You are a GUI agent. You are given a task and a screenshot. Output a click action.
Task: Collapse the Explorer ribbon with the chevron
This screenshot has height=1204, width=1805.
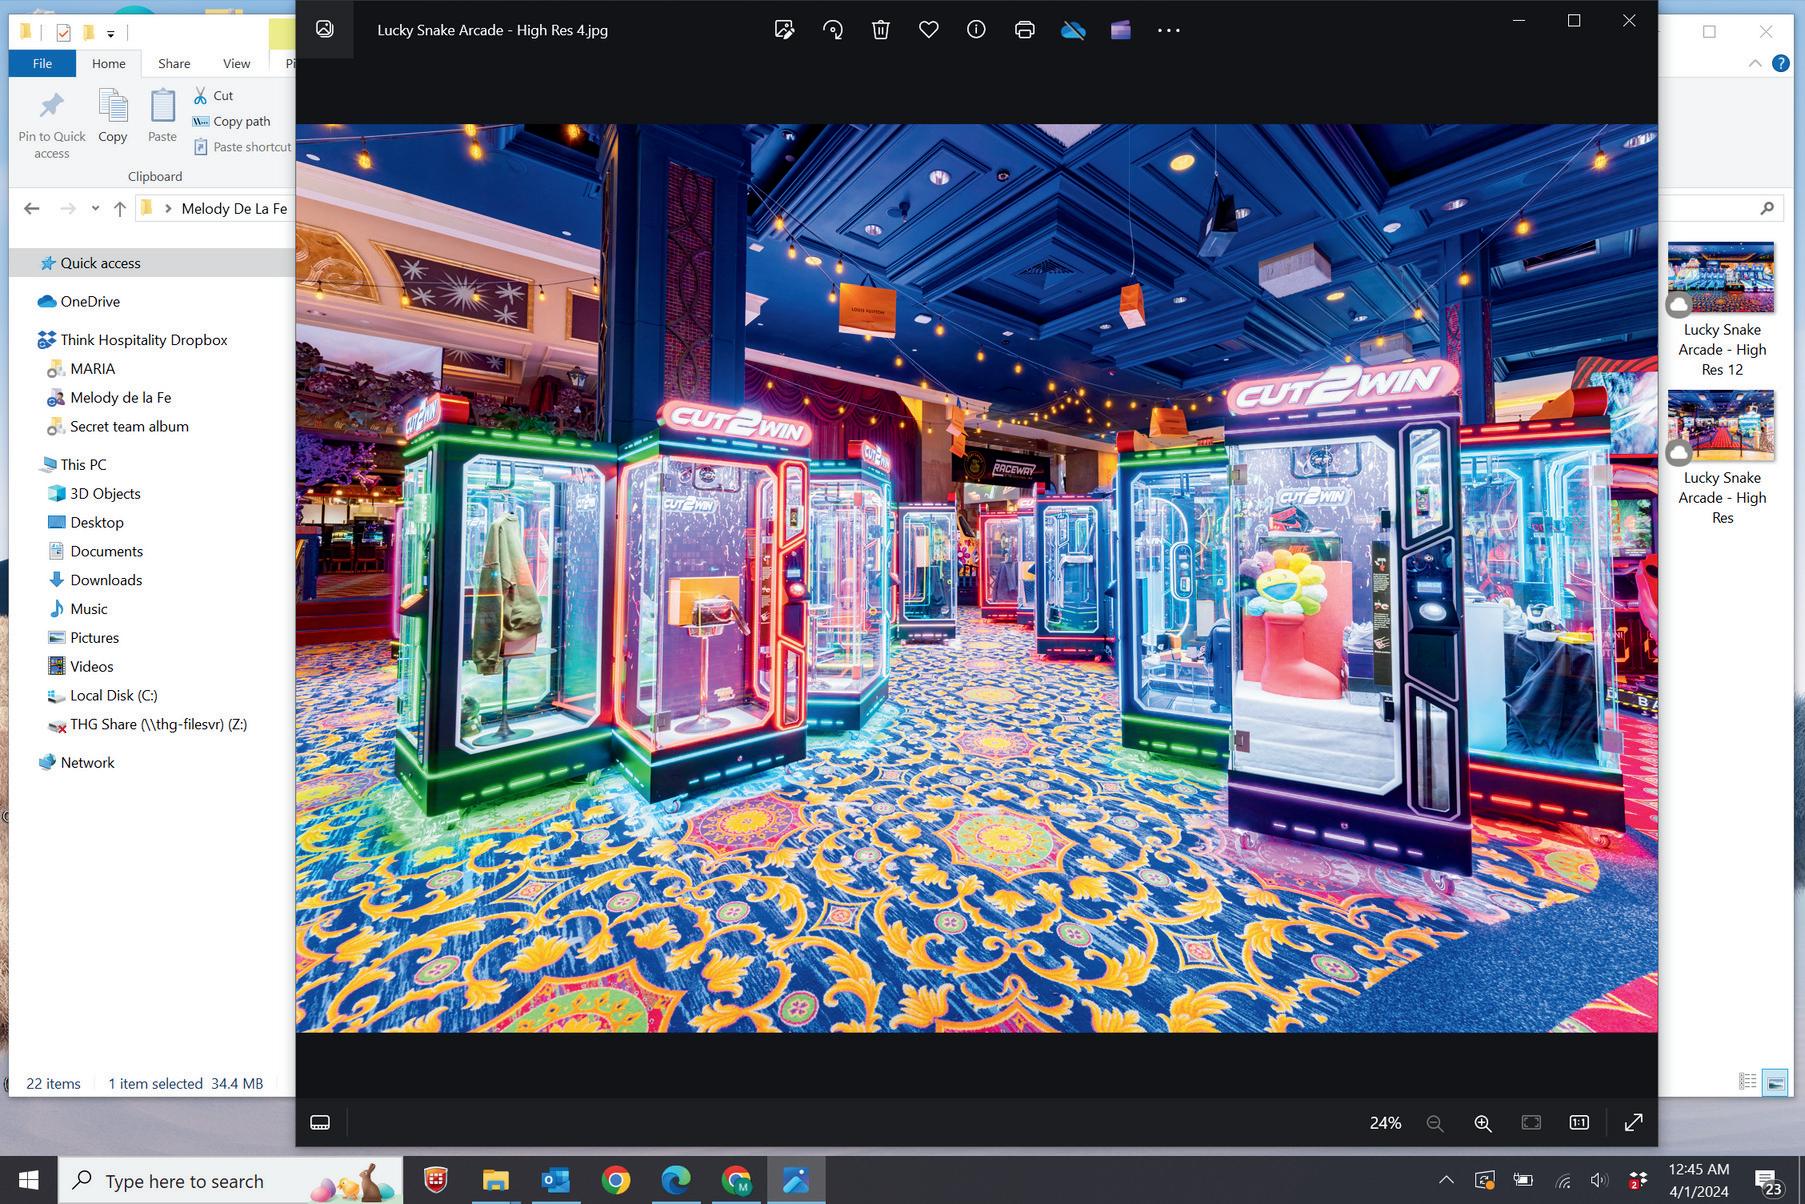click(1755, 63)
